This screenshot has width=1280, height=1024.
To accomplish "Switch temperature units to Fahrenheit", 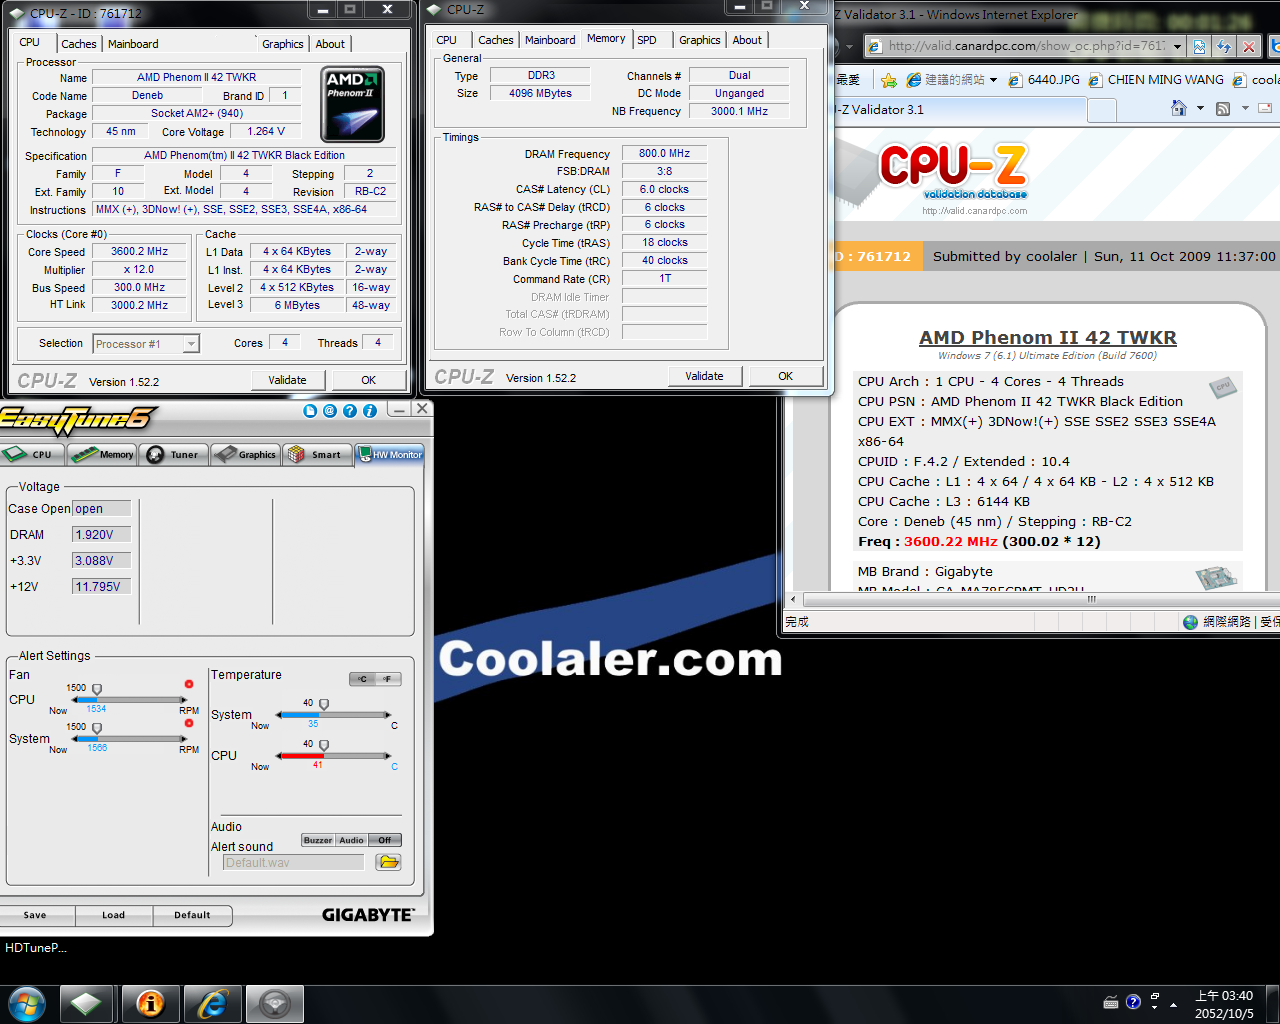I will pyautogui.click(x=388, y=678).
